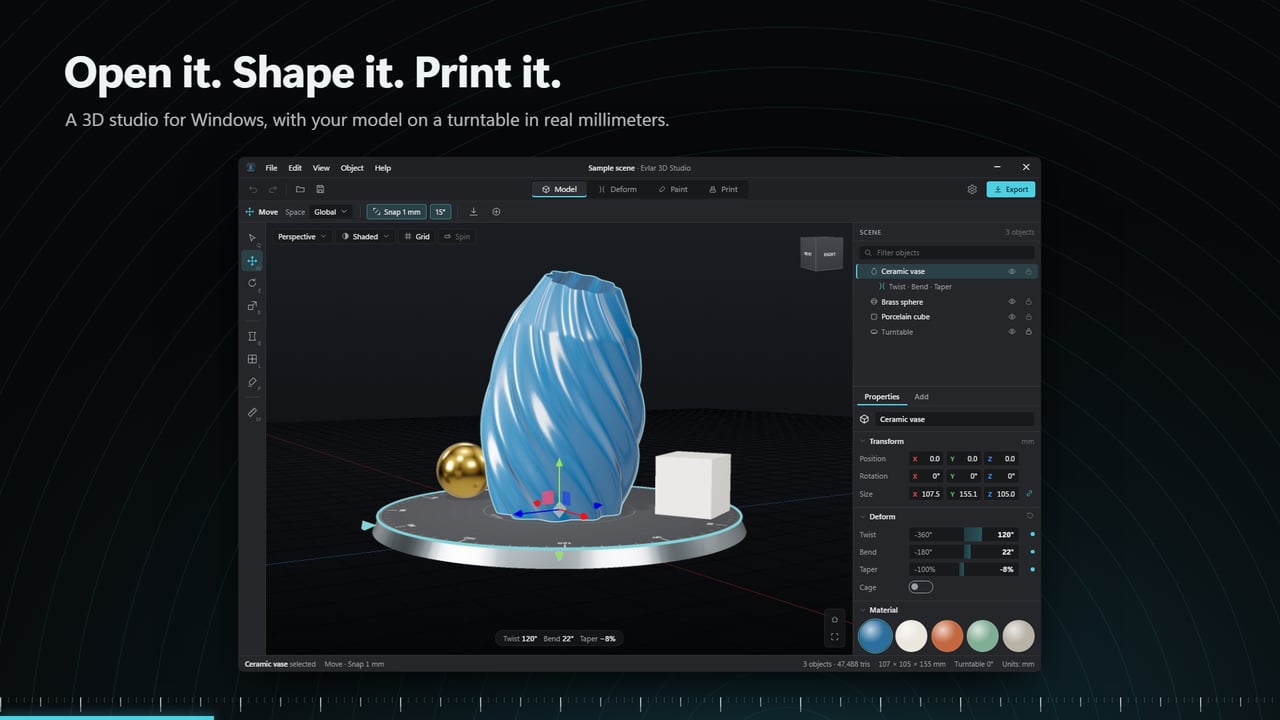The height and width of the screenshot is (720, 1280).
Task: Click the add object plus-circle icon
Action: pos(496,212)
